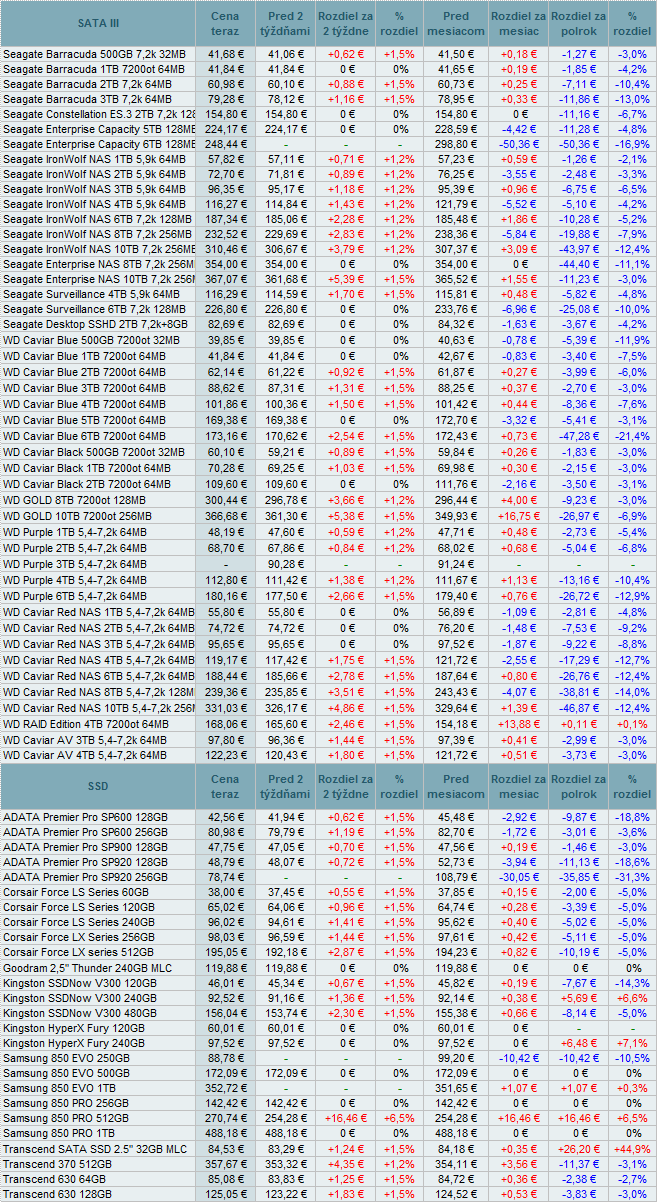Select the Seagate Barracuda 1TB 7200ot product name
Viewport: 657px width, 1202px height.
93,69
